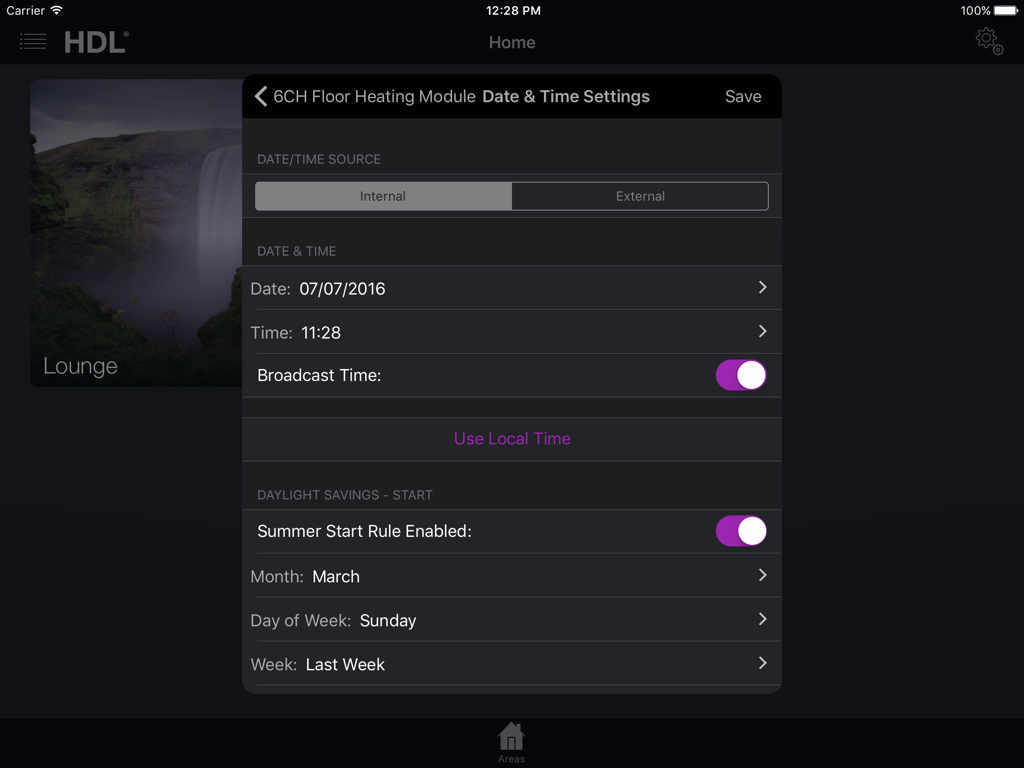This screenshot has width=1024, height=768.
Task: Tap the HDL logo
Action: tap(97, 42)
